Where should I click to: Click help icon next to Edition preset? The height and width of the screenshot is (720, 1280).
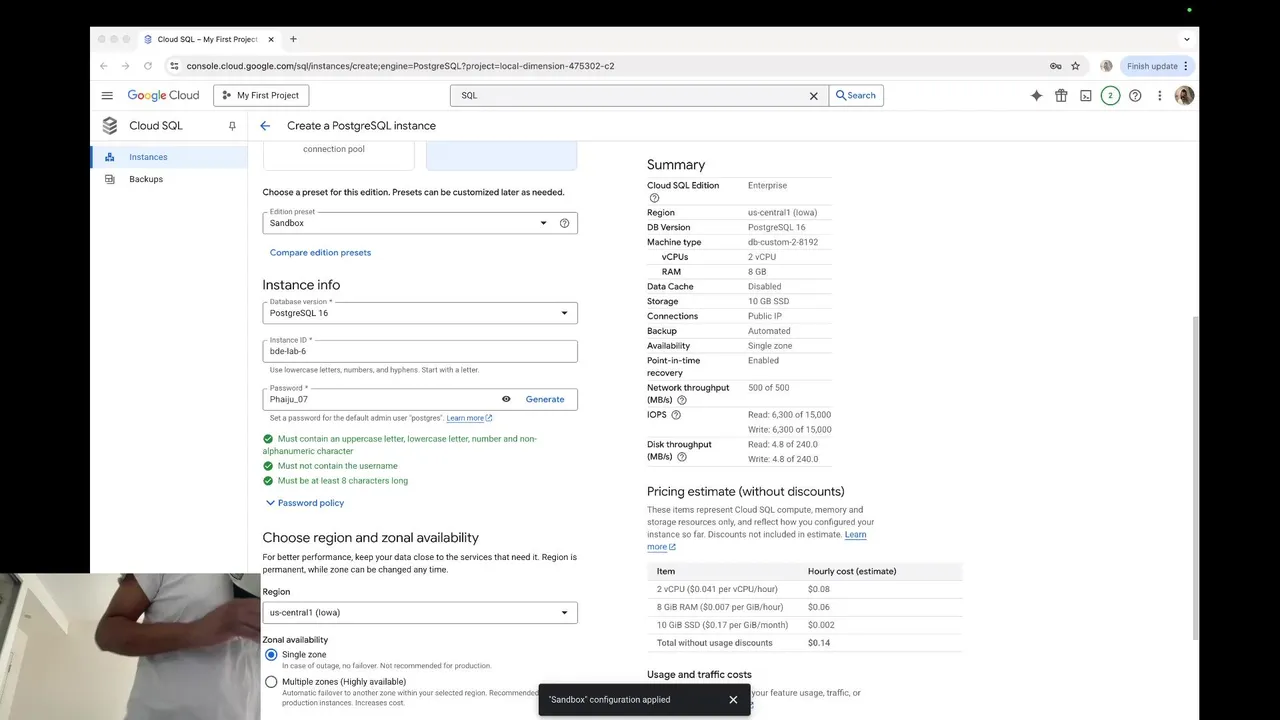[564, 223]
